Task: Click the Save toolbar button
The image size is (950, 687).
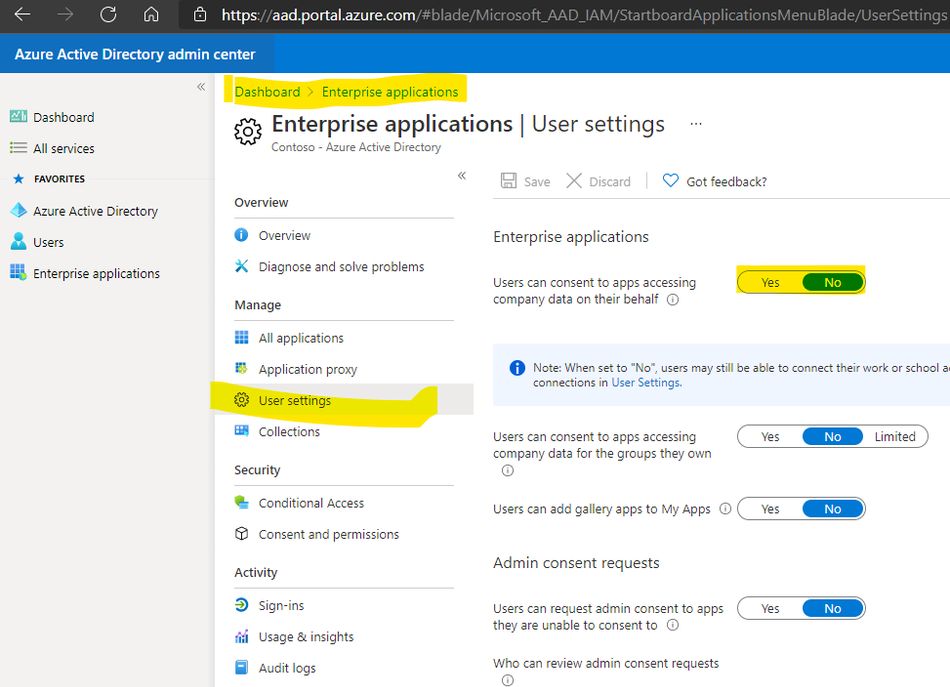Action: point(525,181)
